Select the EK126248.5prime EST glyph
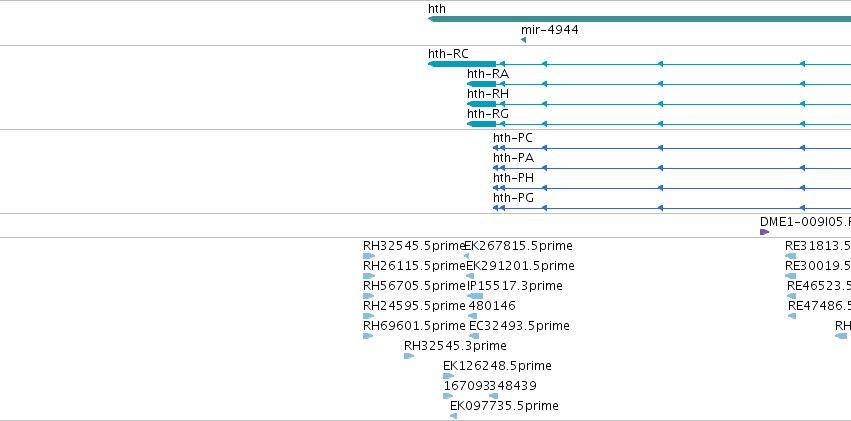The height and width of the screenshot is (421, 851). pos(448,377)
